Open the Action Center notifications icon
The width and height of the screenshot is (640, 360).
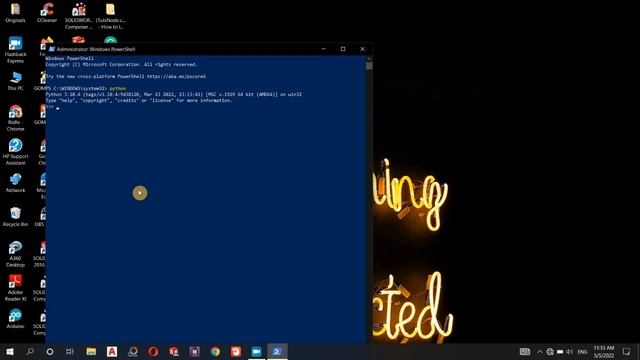coord(627,351)
